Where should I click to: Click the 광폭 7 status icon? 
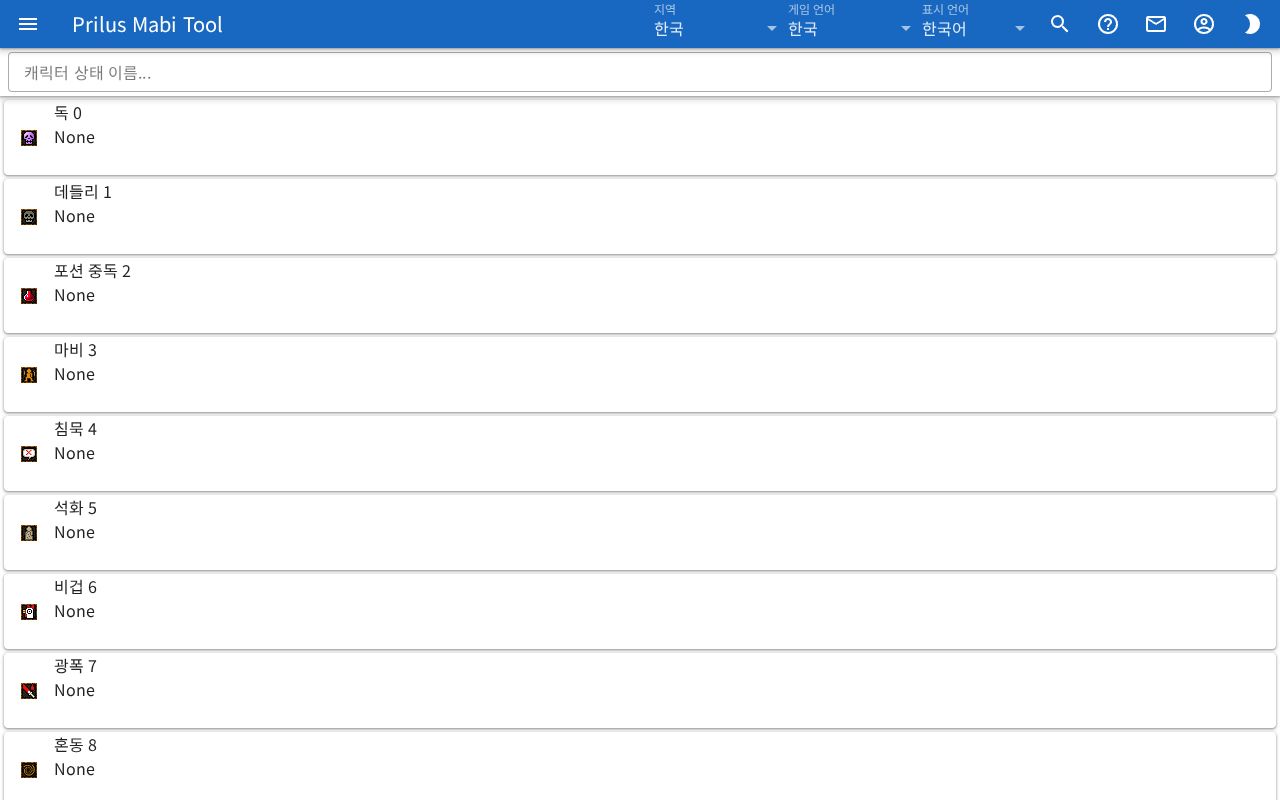[x=29, y=691]
